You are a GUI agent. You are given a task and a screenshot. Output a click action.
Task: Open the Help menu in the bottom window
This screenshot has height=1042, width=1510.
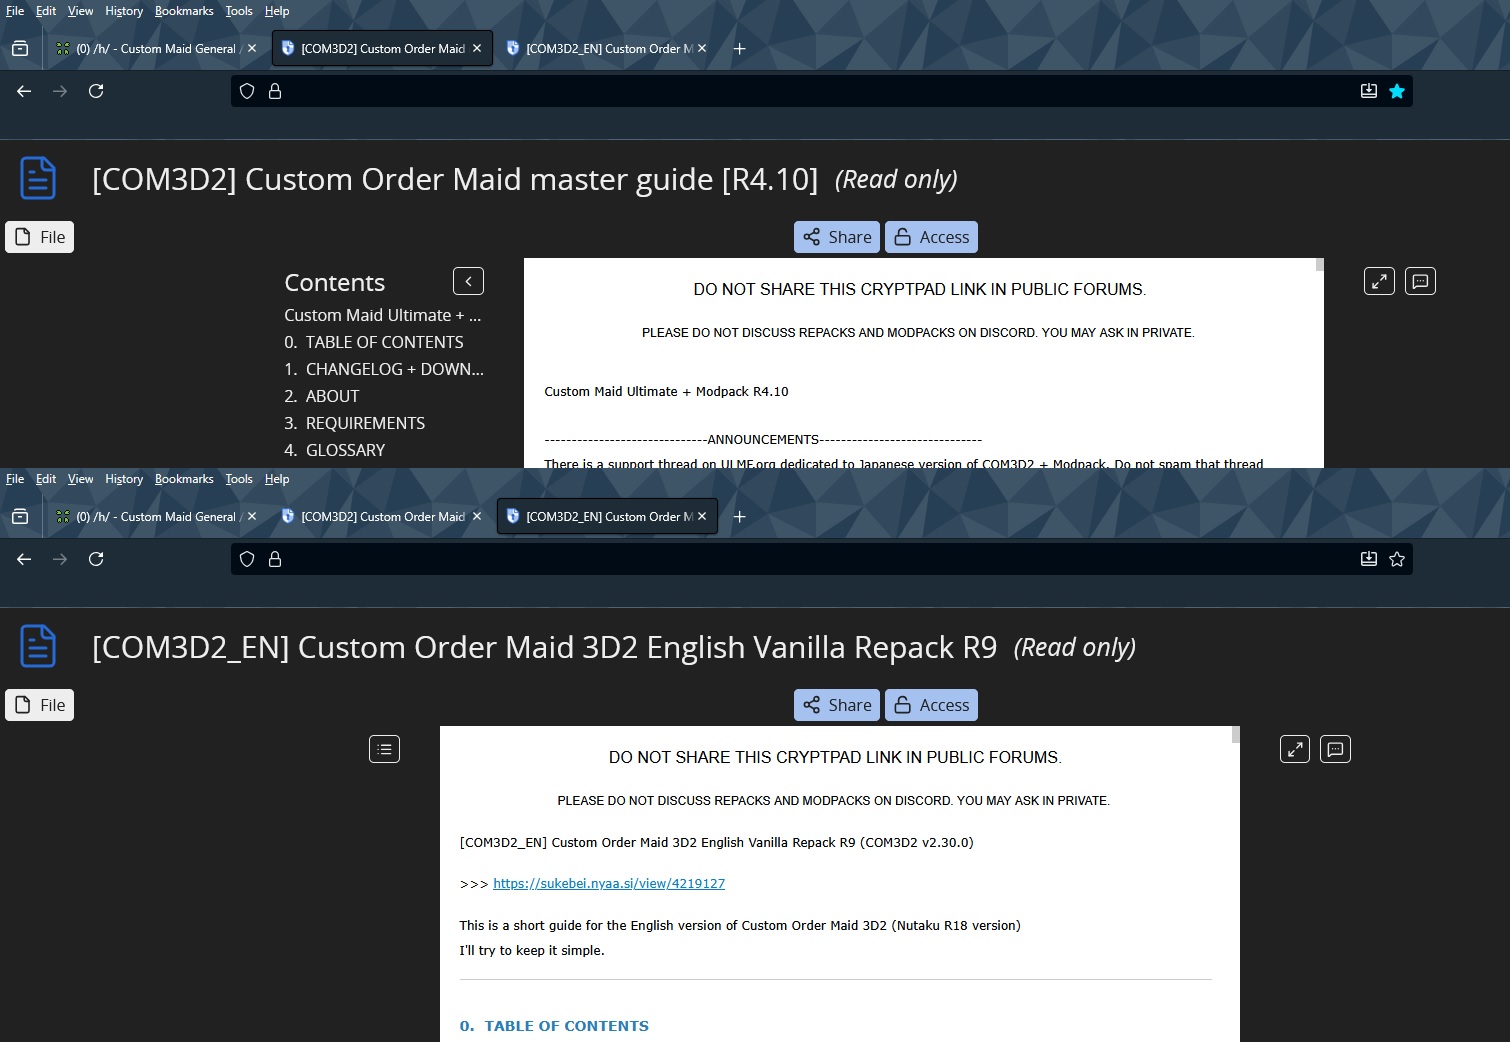(277, 479)
